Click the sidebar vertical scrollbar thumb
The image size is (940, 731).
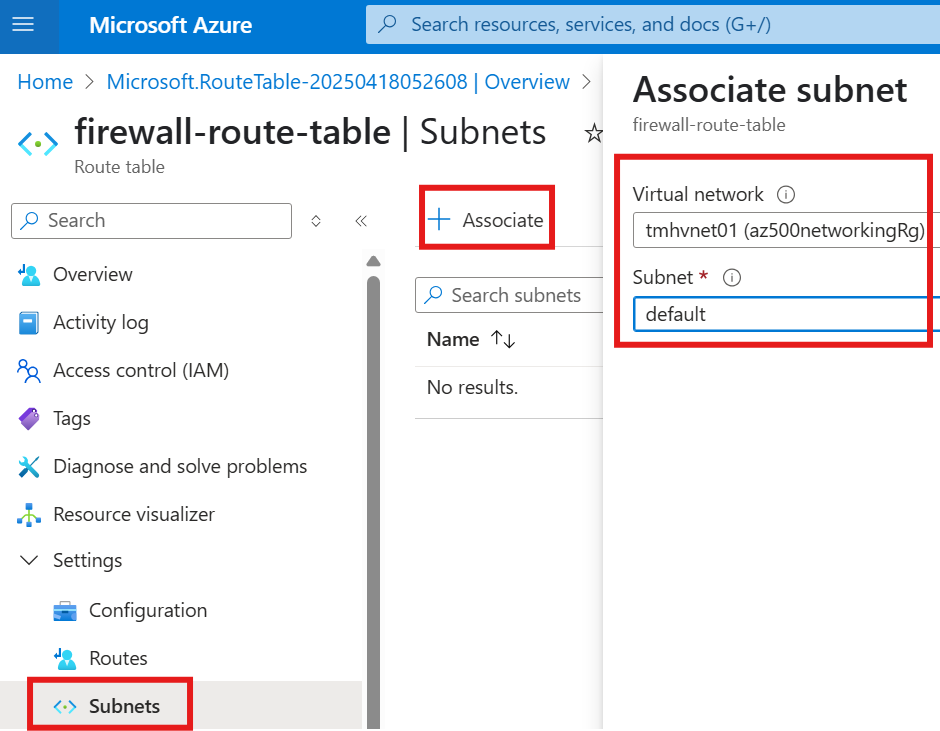(373, 503)
